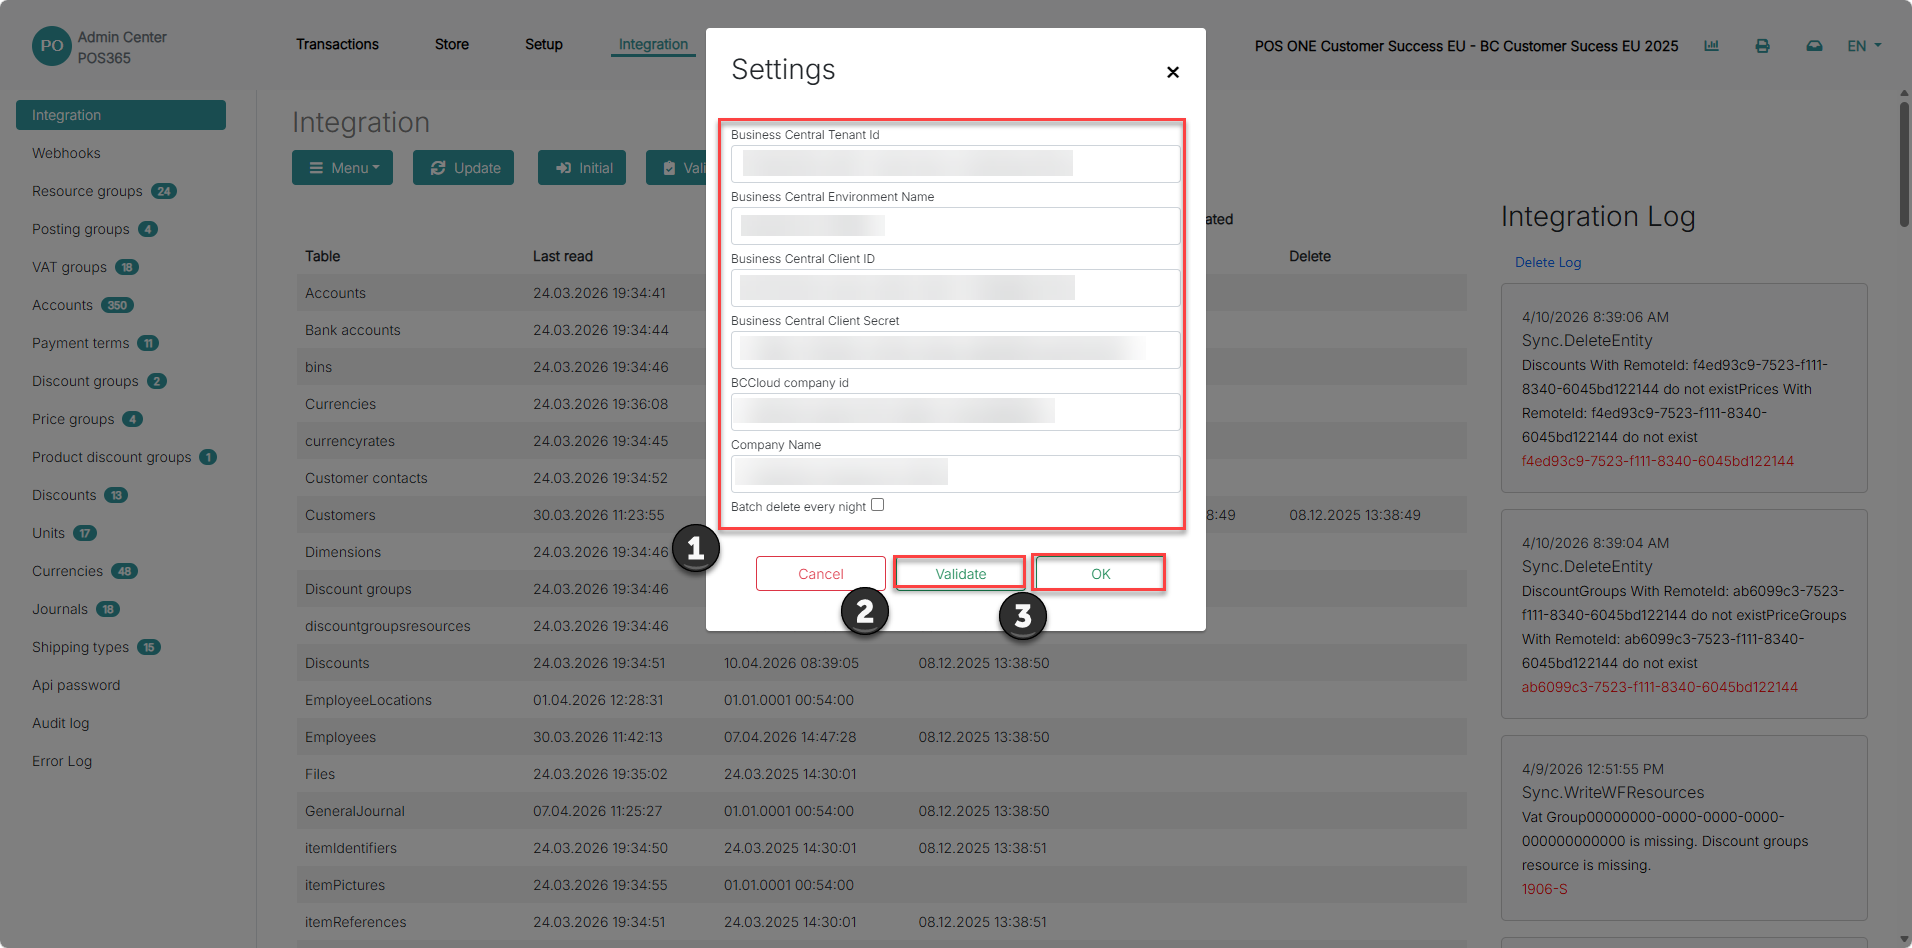The height and width of the screenshot is (948, 1912).
Task: Click red ID link ab6099c3 in log
Action: (x=1660, y=687)
